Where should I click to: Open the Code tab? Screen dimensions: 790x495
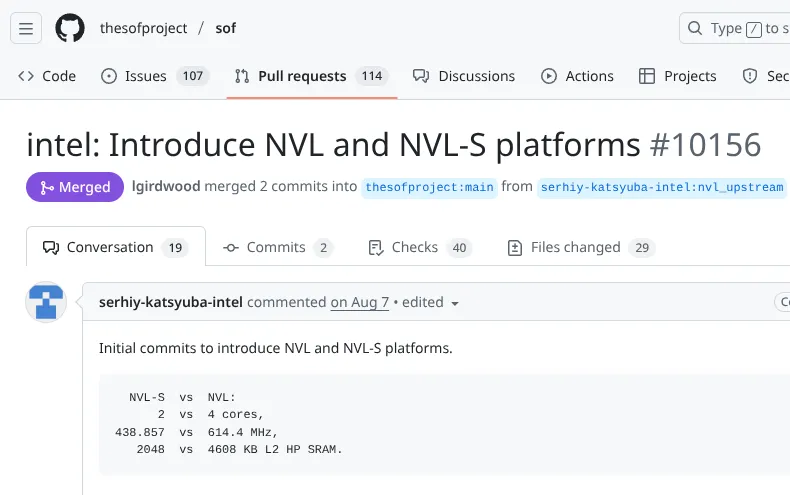[47, 76]
